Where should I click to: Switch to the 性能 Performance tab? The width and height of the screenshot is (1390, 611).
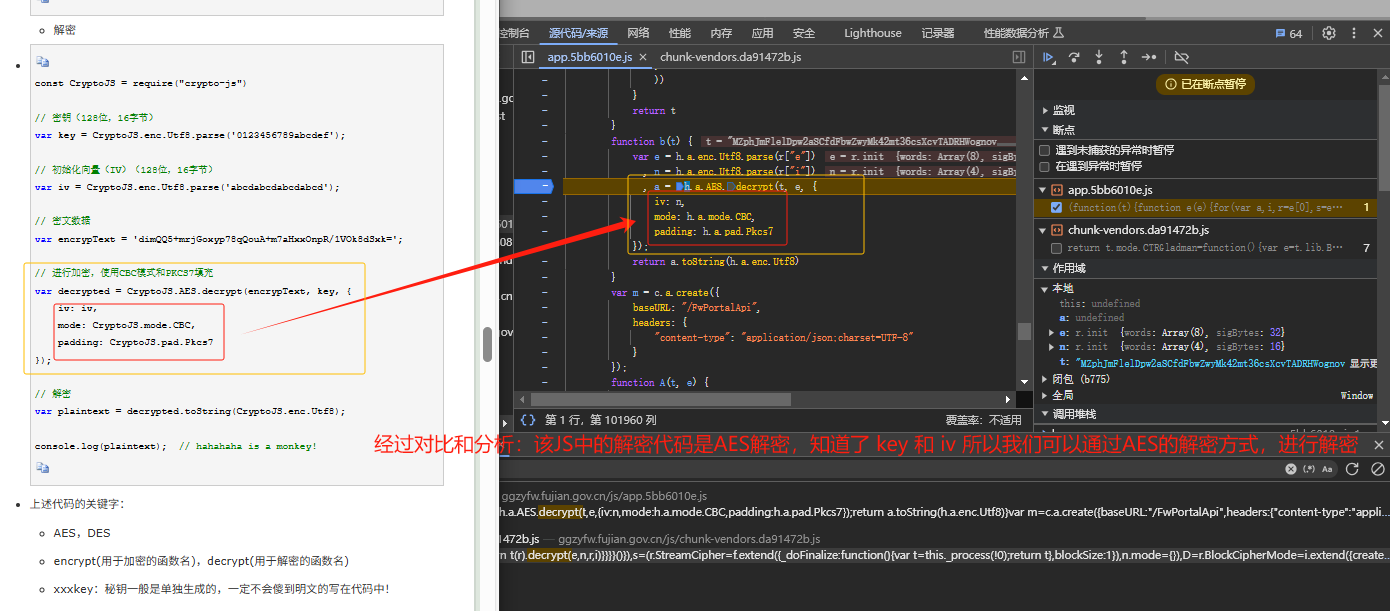[x=680, y=33]
